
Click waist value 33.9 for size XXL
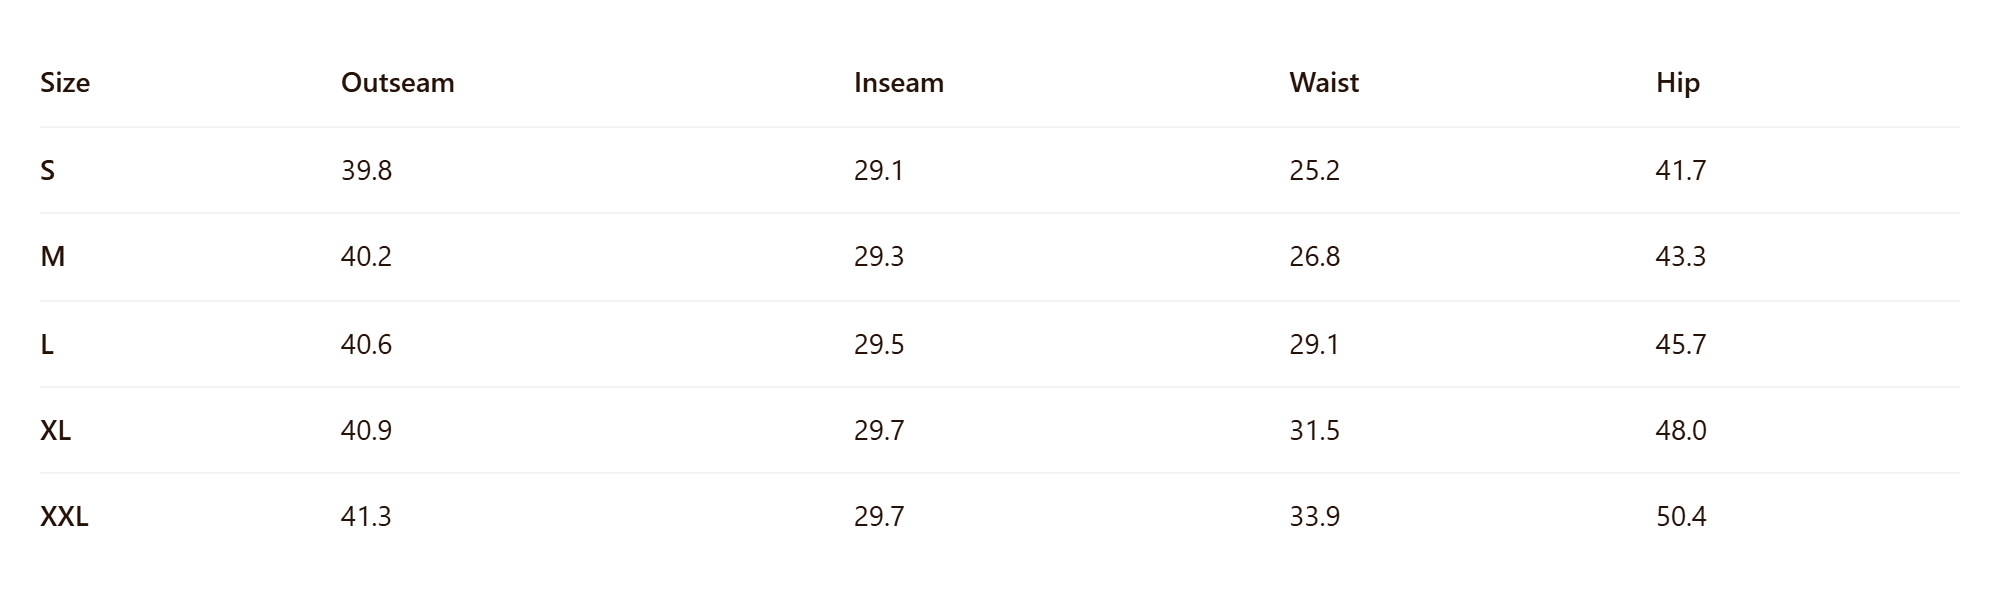pyautogui.click(x=1314, y=516)
